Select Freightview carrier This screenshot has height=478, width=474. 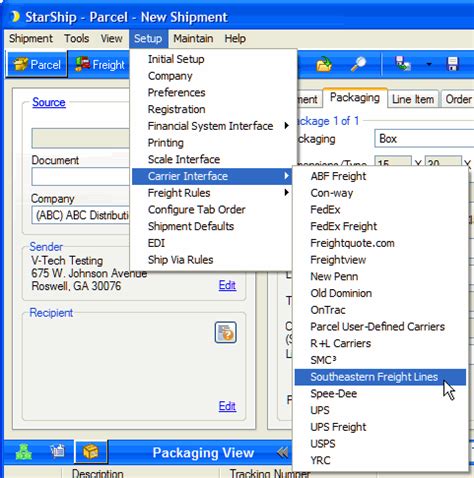tap(380, 260)
